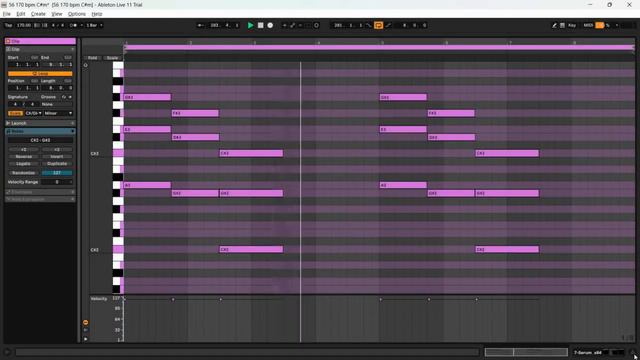
Task: Start playback with the green Play button
Action: tap(250, 25)
